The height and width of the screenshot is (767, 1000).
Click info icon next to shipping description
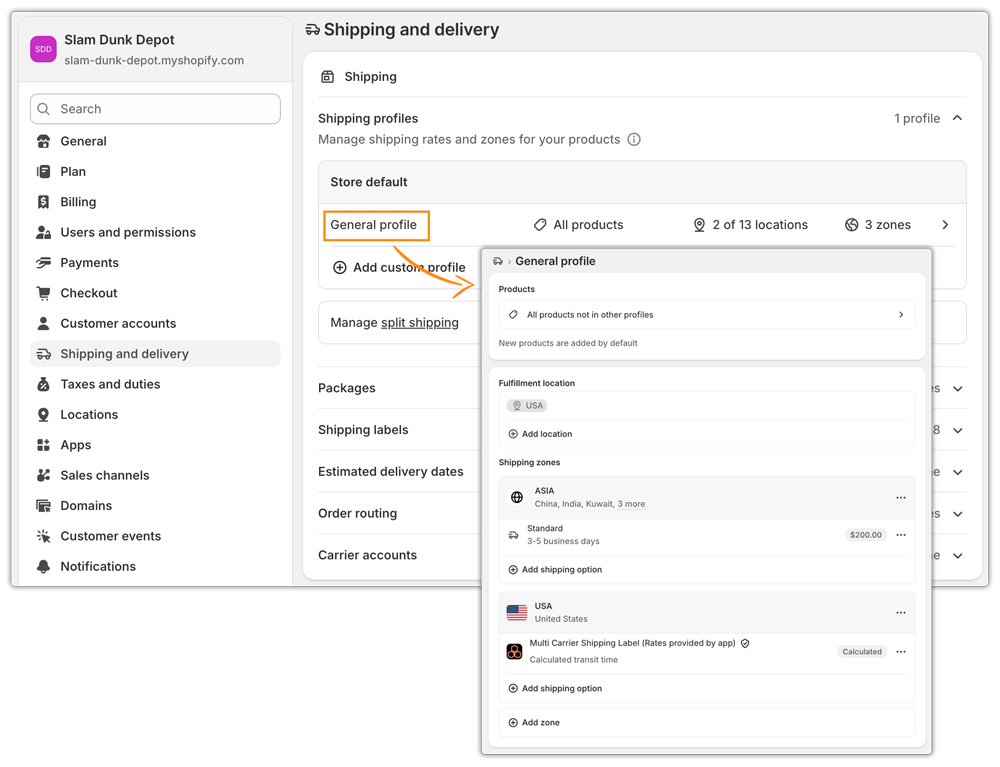click(634, 140)
